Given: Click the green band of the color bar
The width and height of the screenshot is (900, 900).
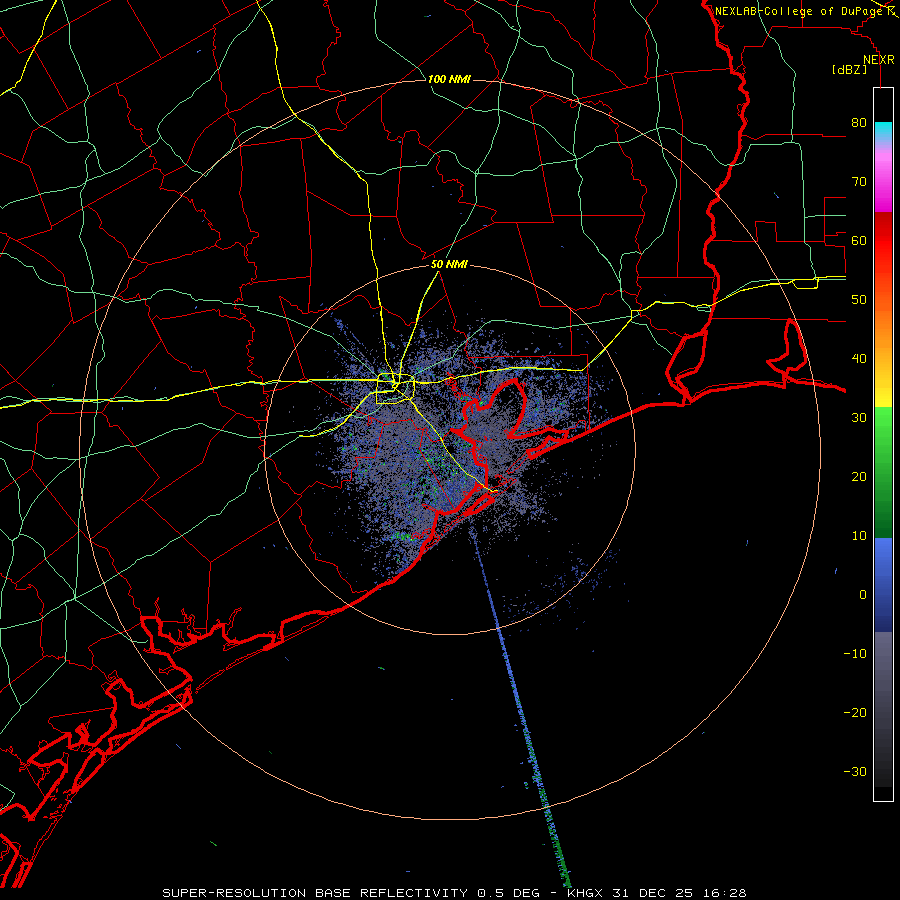Looking at the screenshot, I should [883, 472].
